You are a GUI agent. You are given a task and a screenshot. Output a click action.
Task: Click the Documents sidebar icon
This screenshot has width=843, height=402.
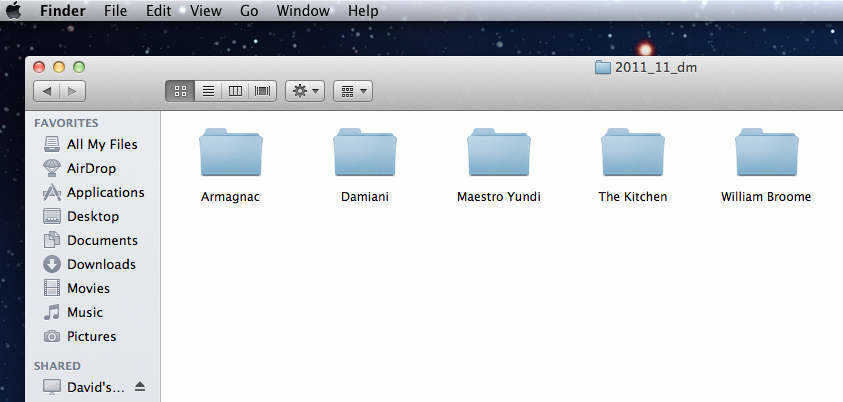pos(52,240)
